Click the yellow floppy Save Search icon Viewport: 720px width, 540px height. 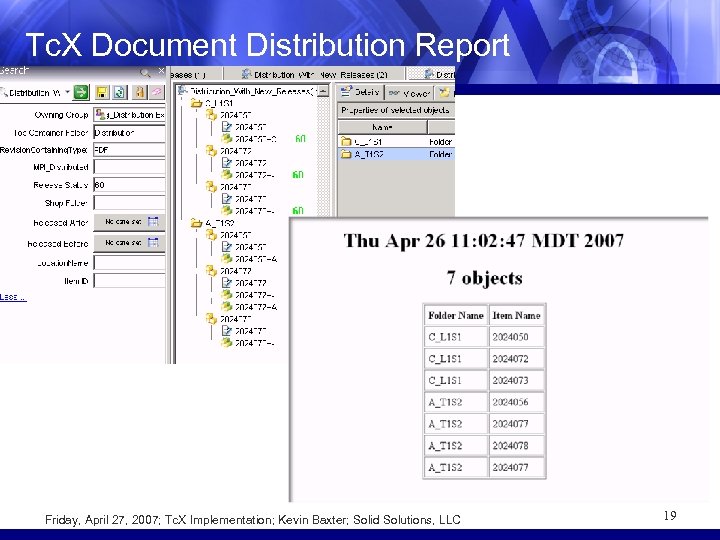coord(102,93)
